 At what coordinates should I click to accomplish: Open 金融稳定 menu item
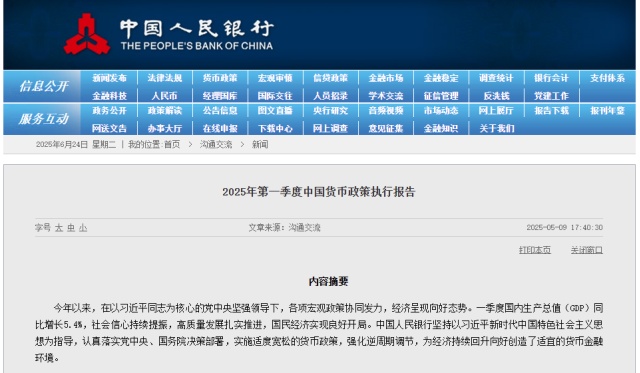click(x=441, y=78)
